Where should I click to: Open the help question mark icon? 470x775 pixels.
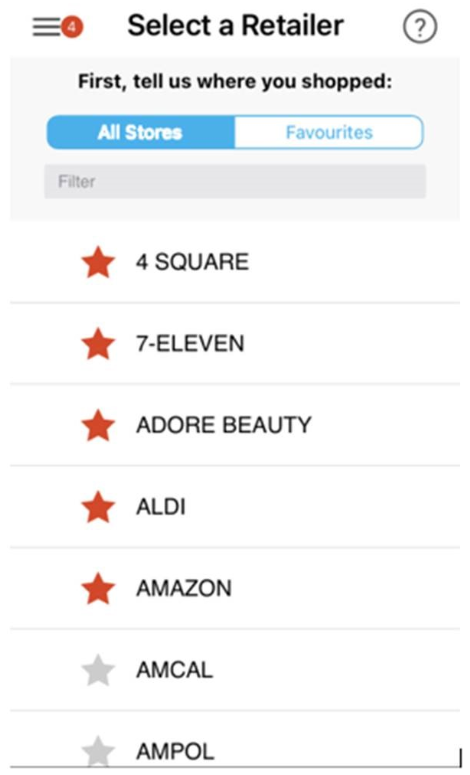click(420, 27)
